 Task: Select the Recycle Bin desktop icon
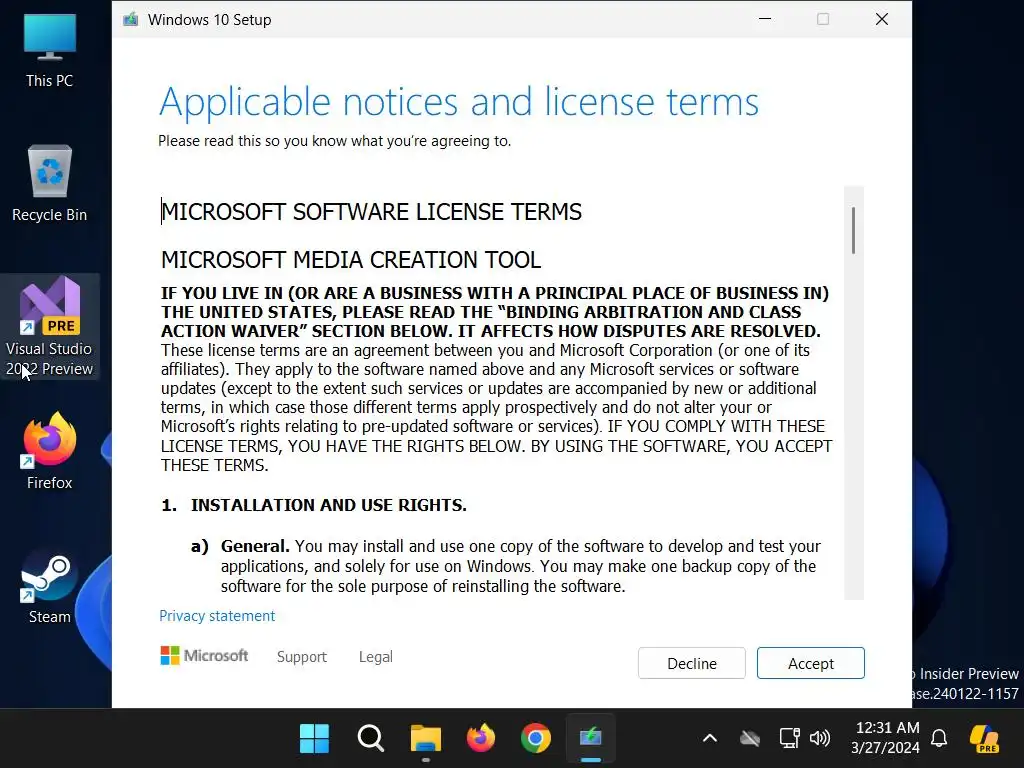(50, 184)
